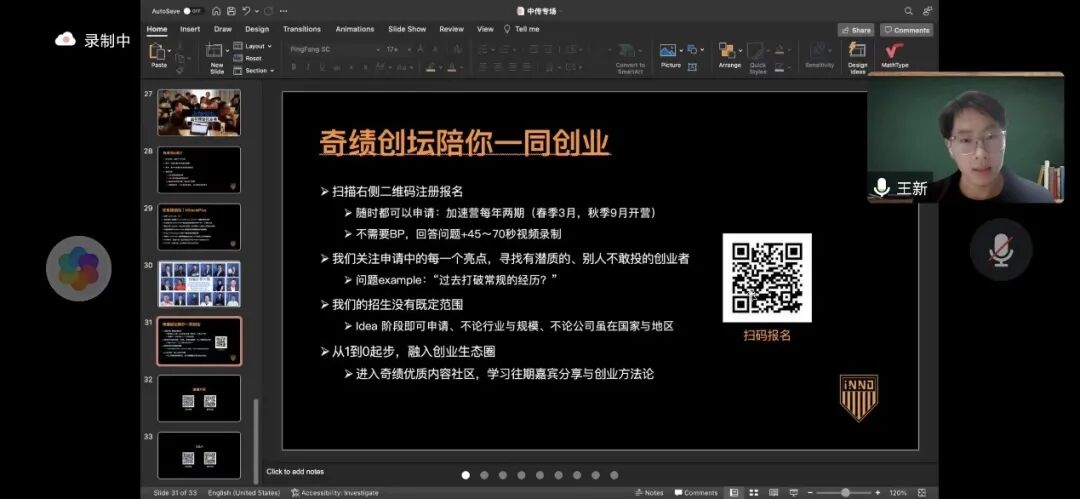
Task: Click the Share button
Action: (855, 30)
